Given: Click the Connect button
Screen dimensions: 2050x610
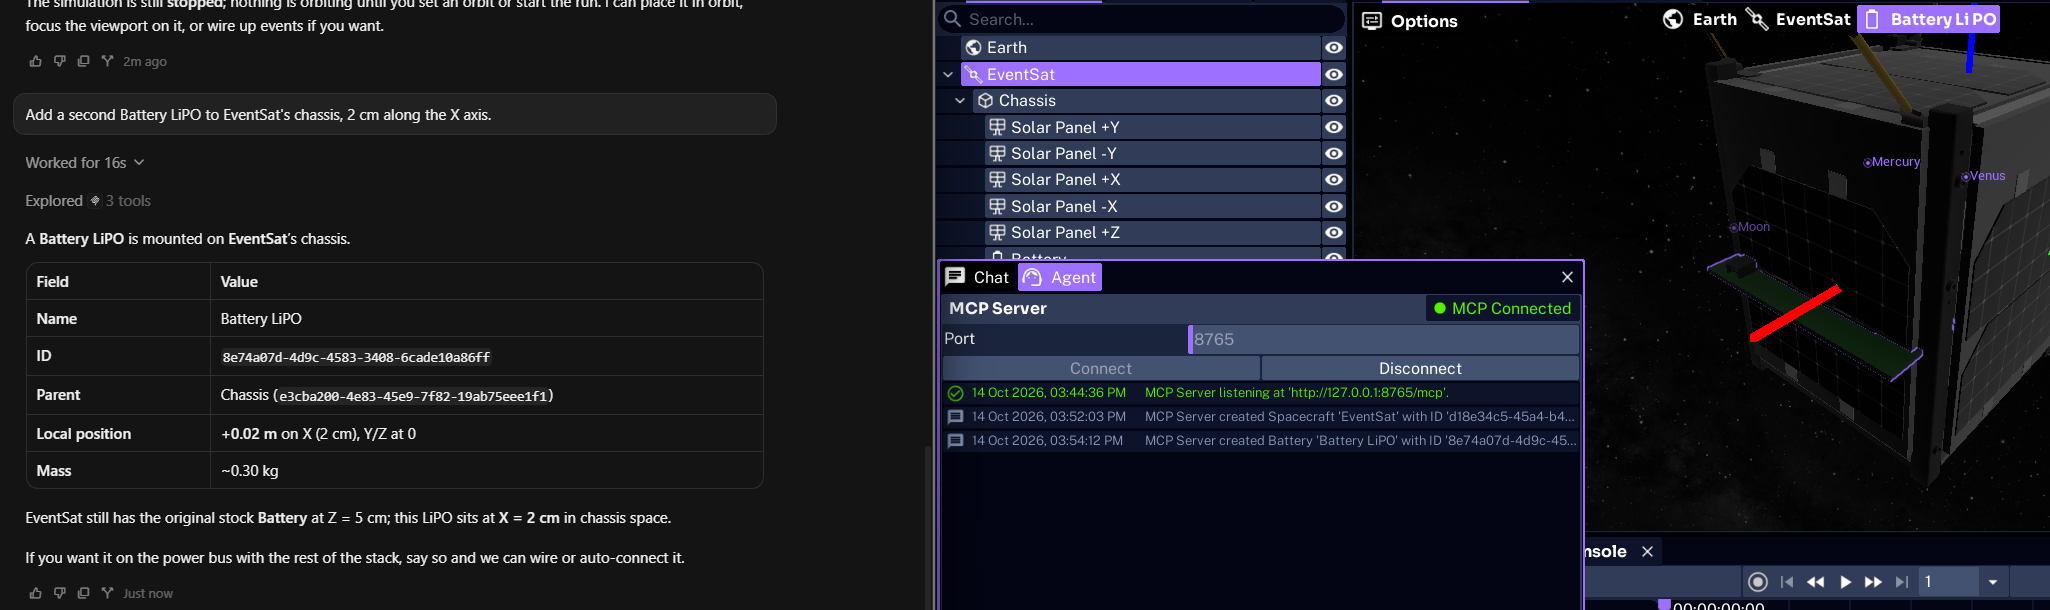Looking at the screenshot, I should click(x=1101, y=368).
